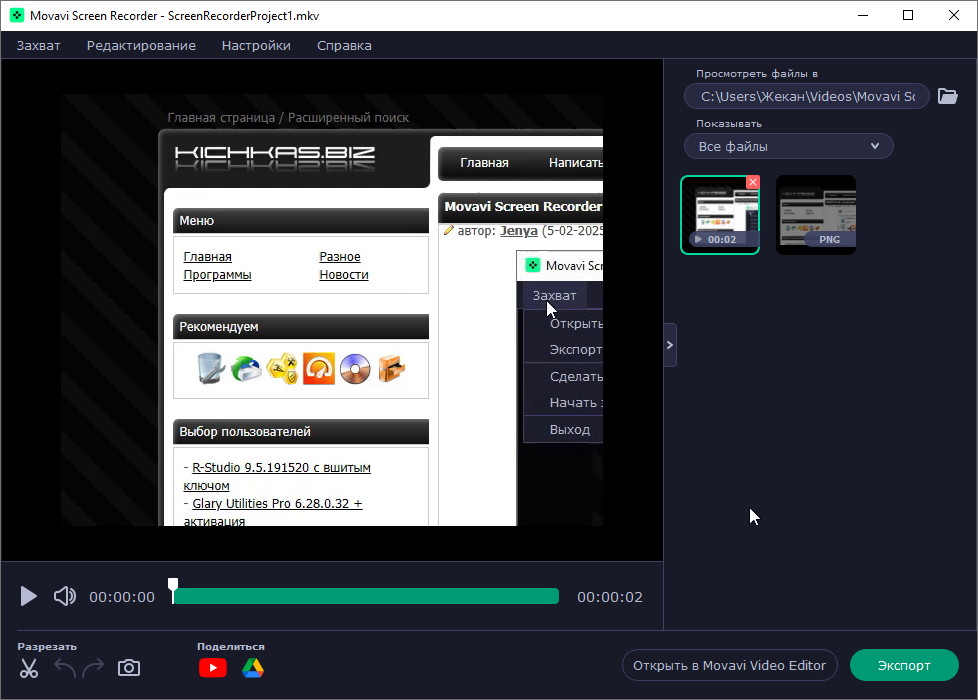Image resolution: width=978 pixels, height=700 pixels.
Task: Click the 'Разрезать' label
Action: tap(47, 646)
